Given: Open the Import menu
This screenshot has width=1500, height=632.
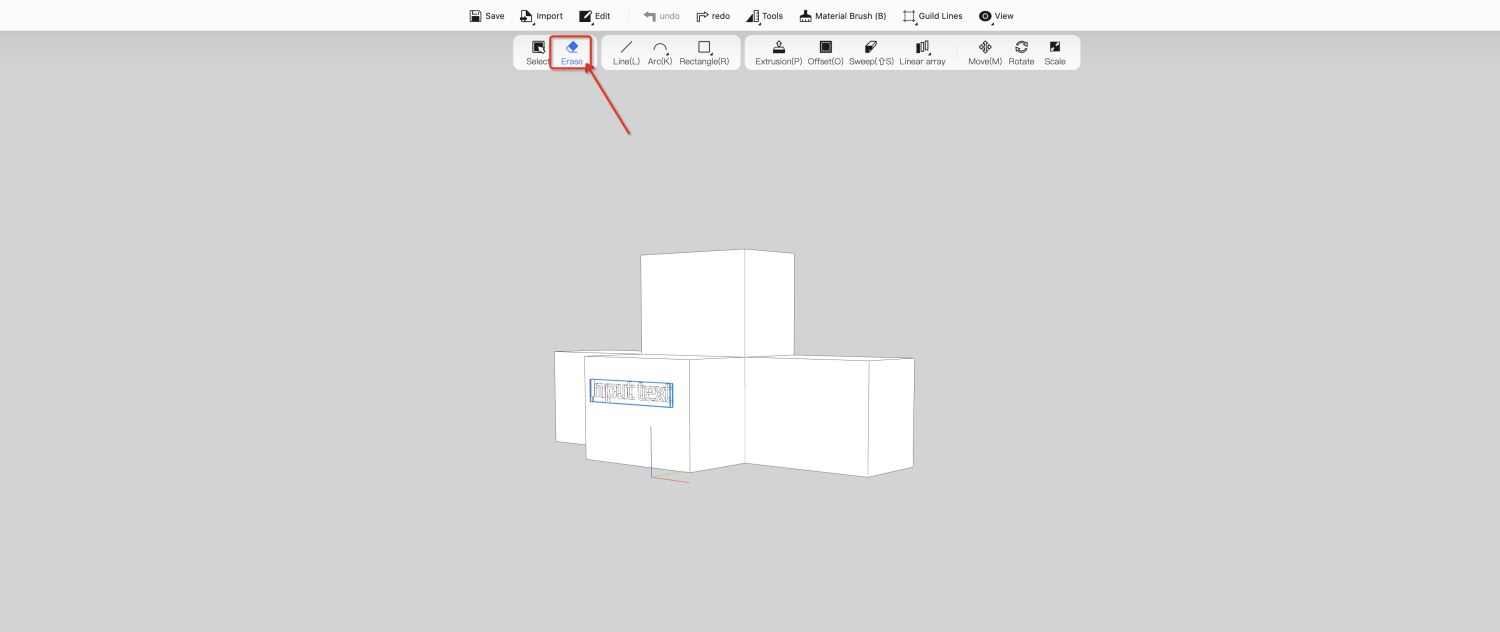Looking at the screenshot, I should tap(541, 16).
